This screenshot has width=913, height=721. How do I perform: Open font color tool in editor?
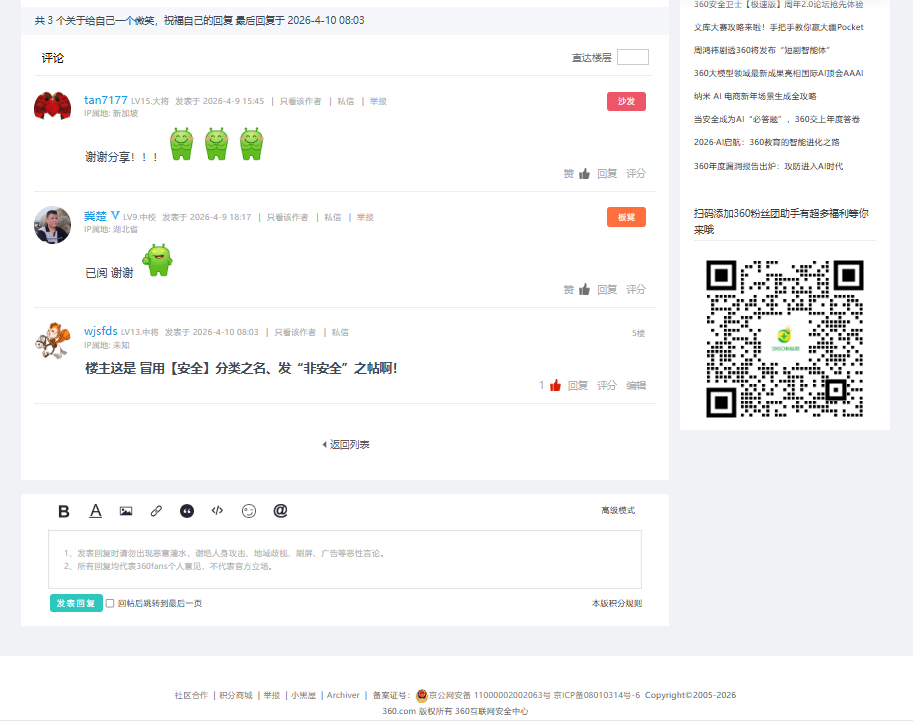coord(95,511)
